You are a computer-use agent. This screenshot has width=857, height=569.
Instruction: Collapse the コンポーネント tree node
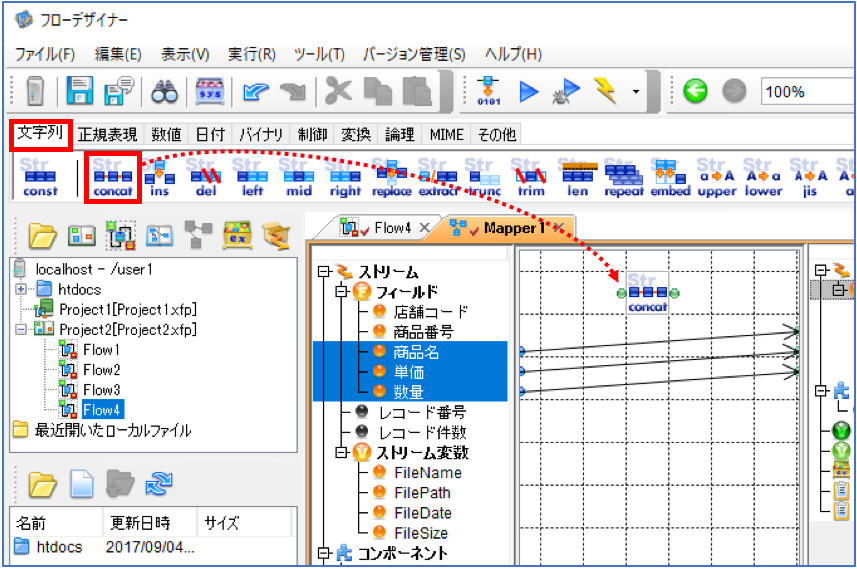pos(324,554)
